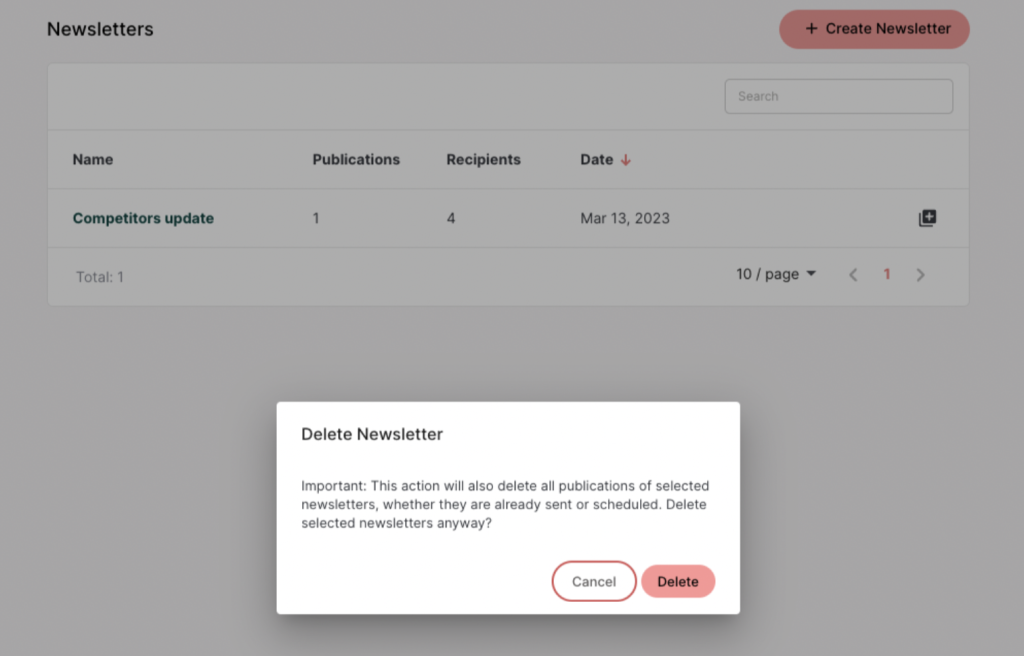Sort the table by the Date column header

click(x=597, y=159)
